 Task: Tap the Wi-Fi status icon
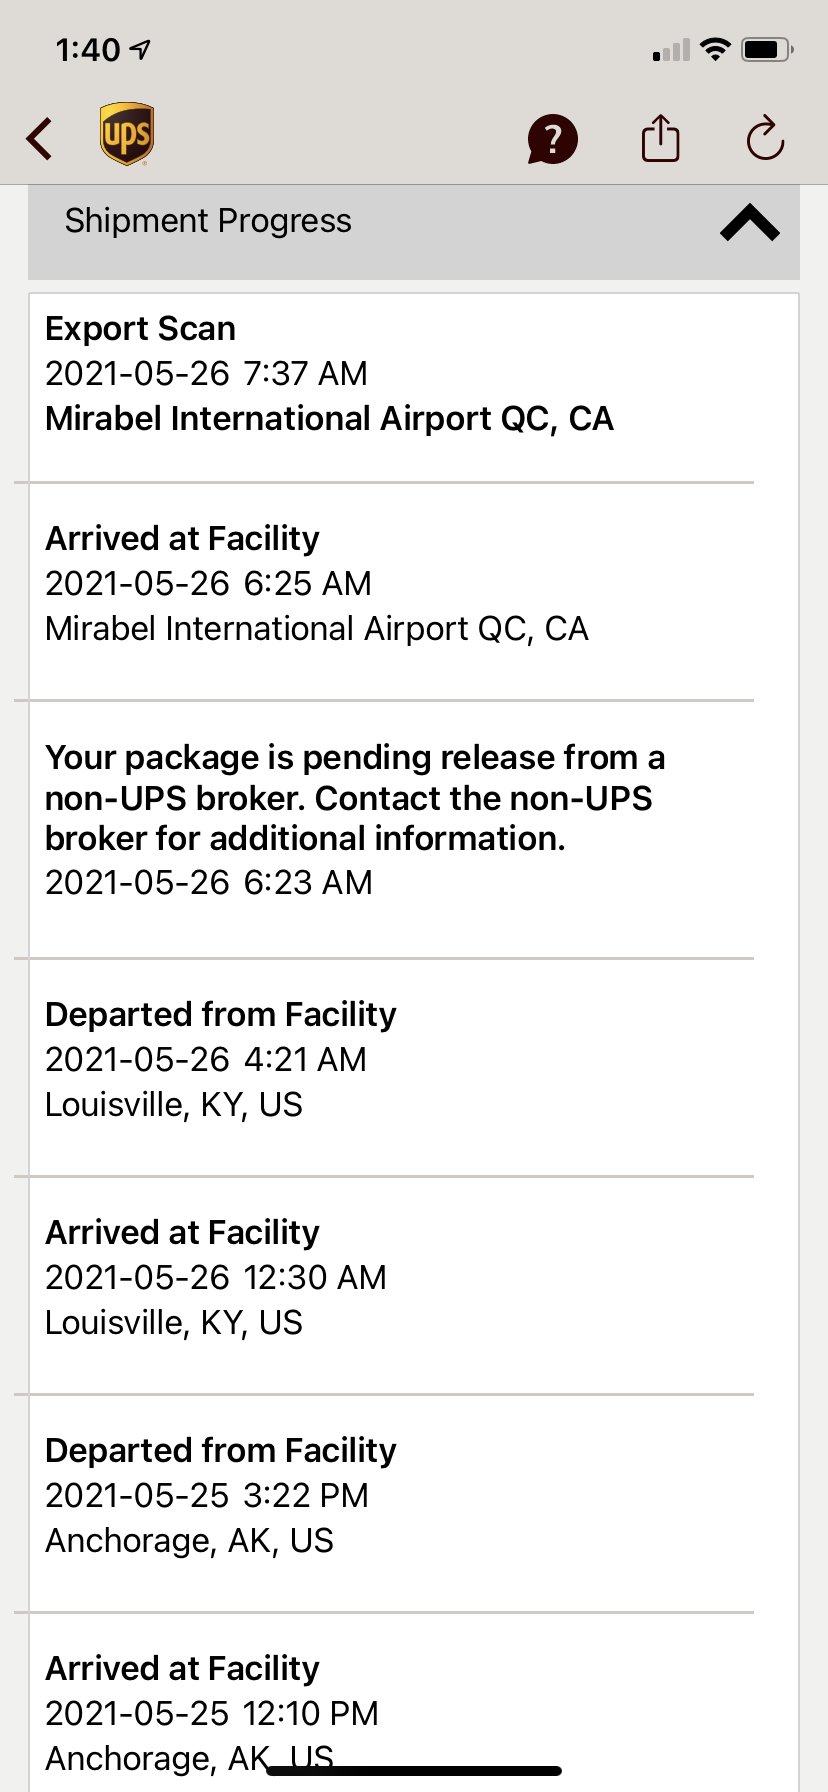click(x=715, y=49)
